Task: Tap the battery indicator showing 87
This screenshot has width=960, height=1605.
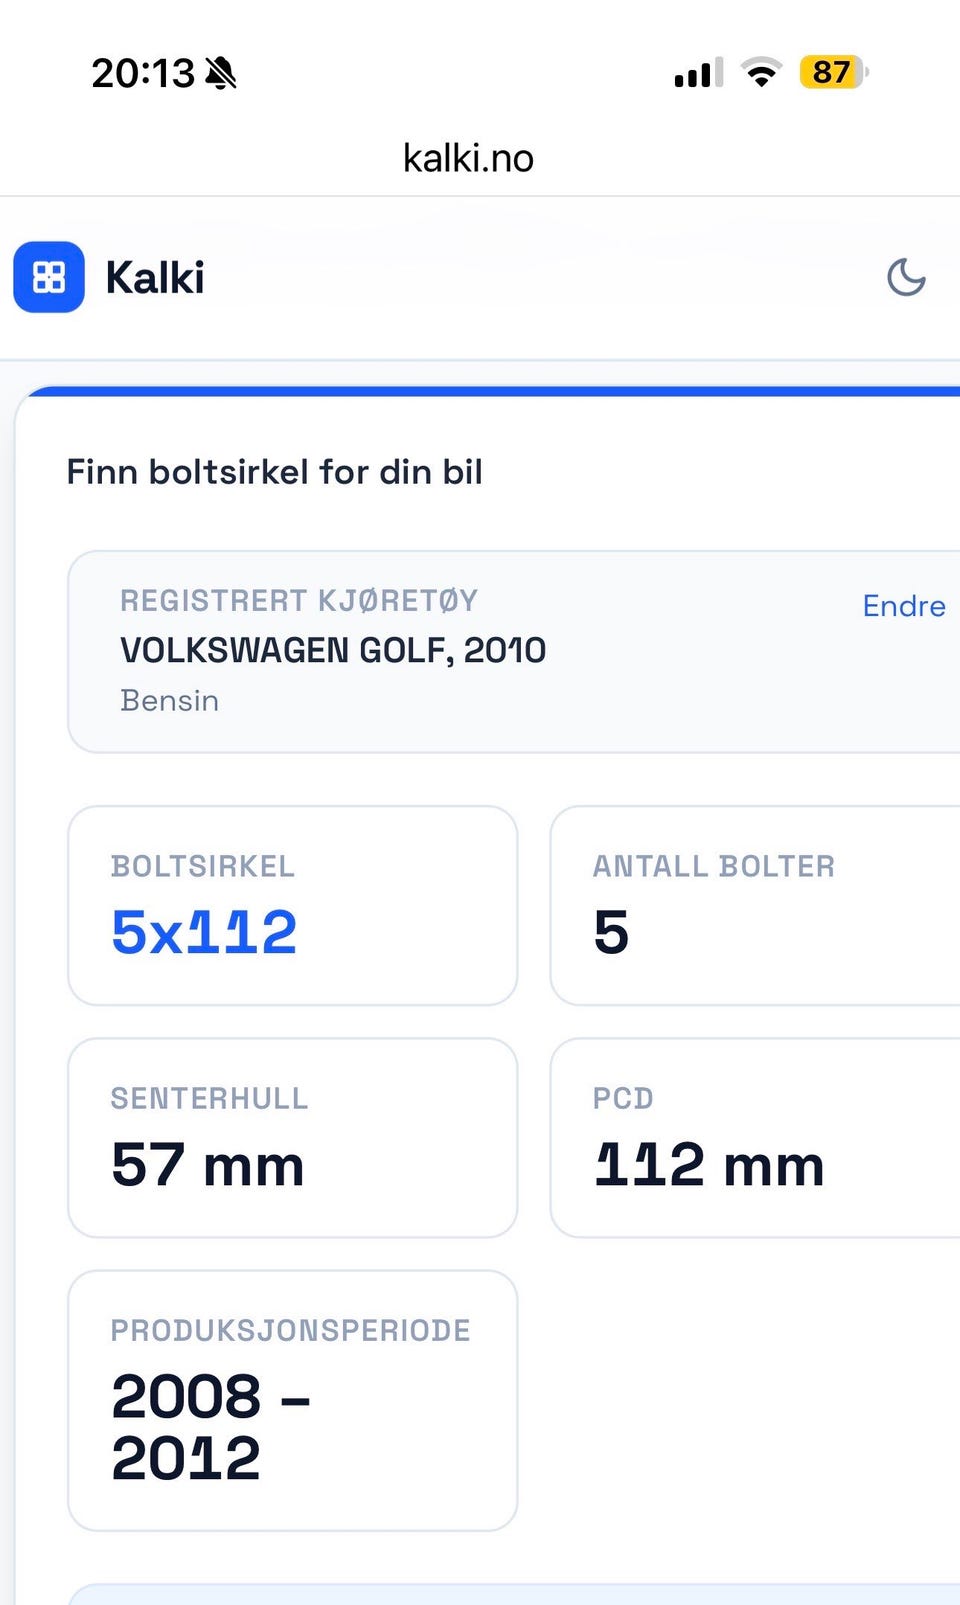Action: 833,72
